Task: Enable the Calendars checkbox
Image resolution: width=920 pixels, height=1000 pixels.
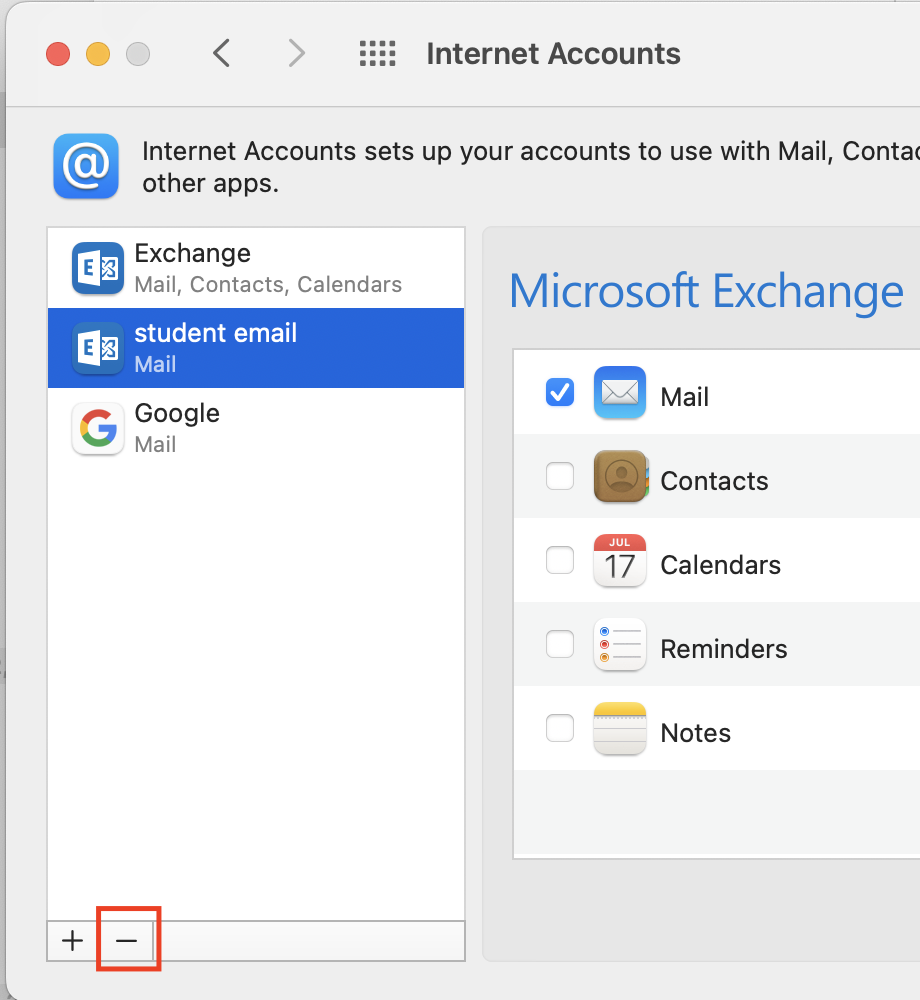Action: (560, 561)
